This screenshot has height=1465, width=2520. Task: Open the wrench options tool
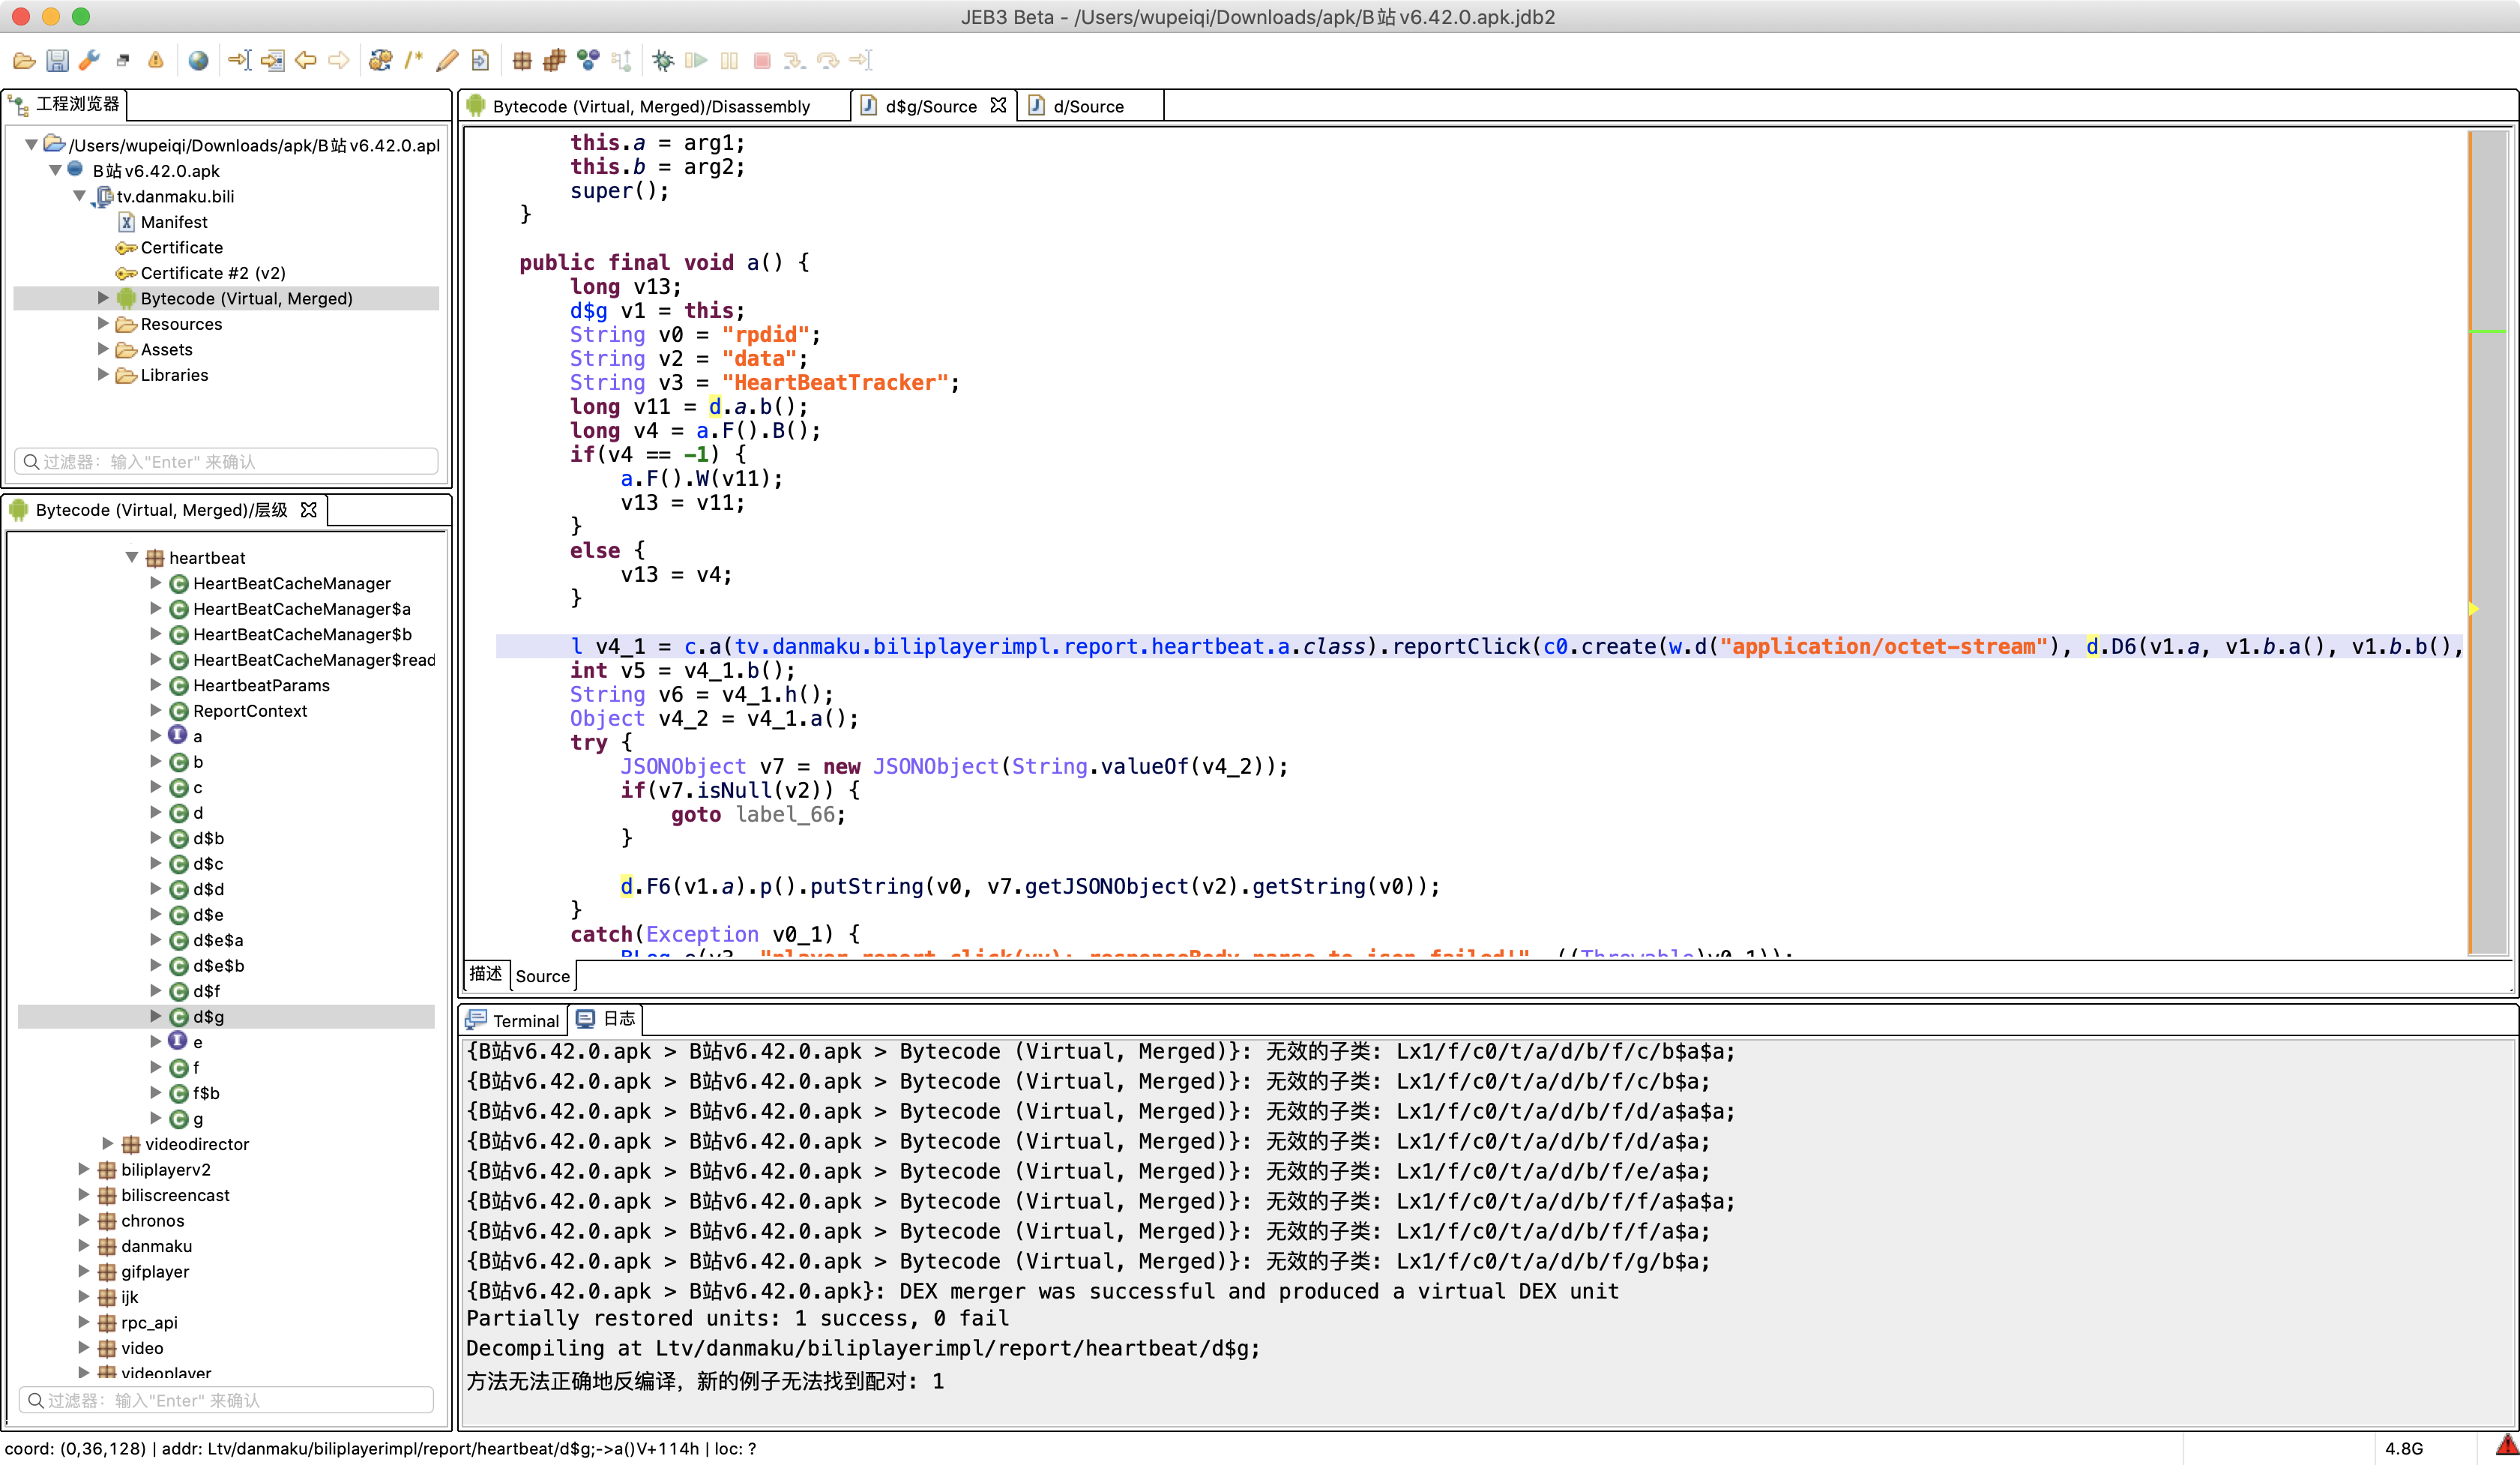tap(90, 61)
